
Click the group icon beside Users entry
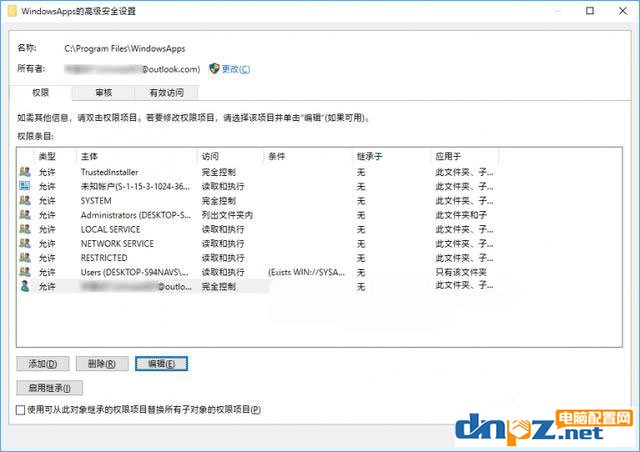(25, 272)
